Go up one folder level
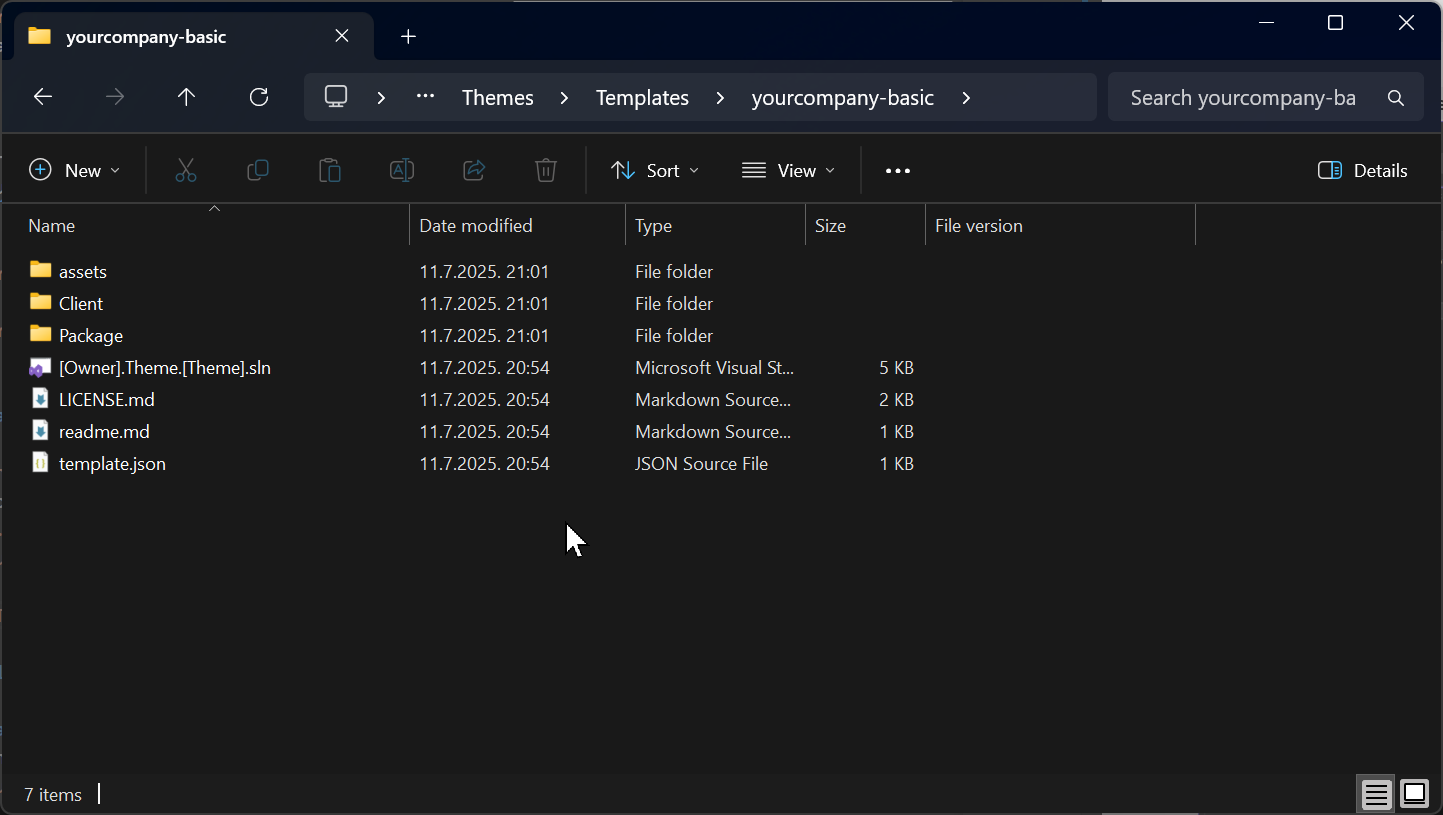 [x=186, y=97]
